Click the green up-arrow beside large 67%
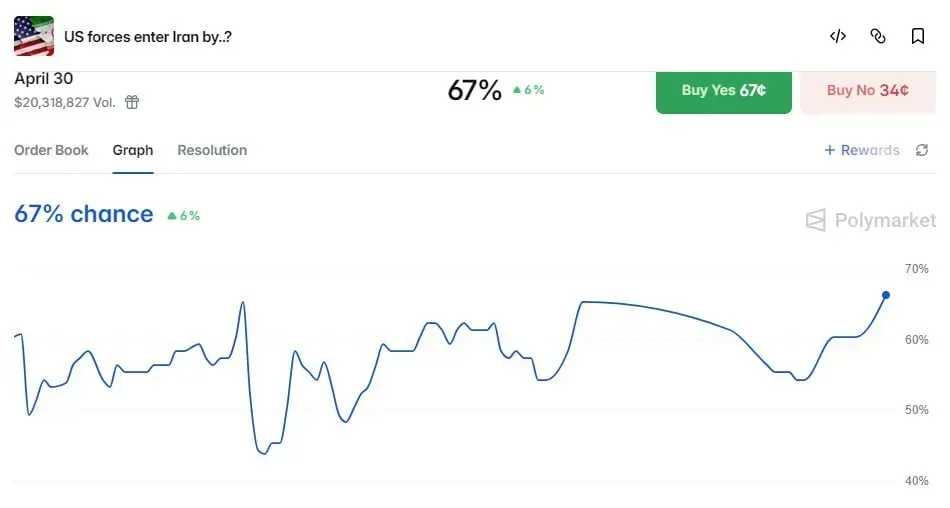The height and width of the screenshot is (508, 950). coord(517,90)
